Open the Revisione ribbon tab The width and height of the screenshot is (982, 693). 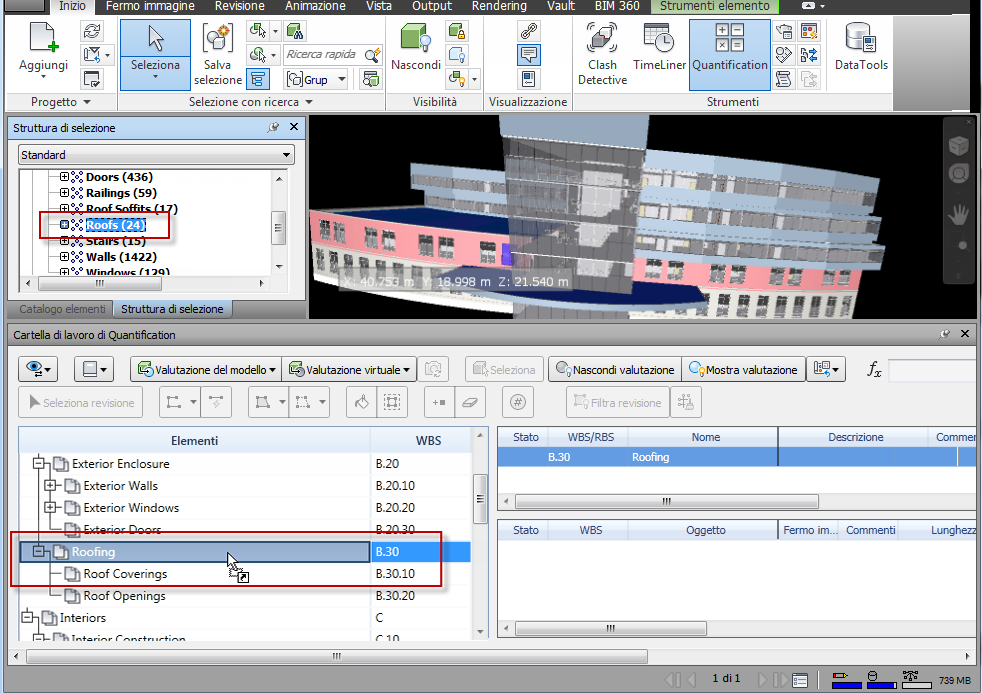point(240,6)
